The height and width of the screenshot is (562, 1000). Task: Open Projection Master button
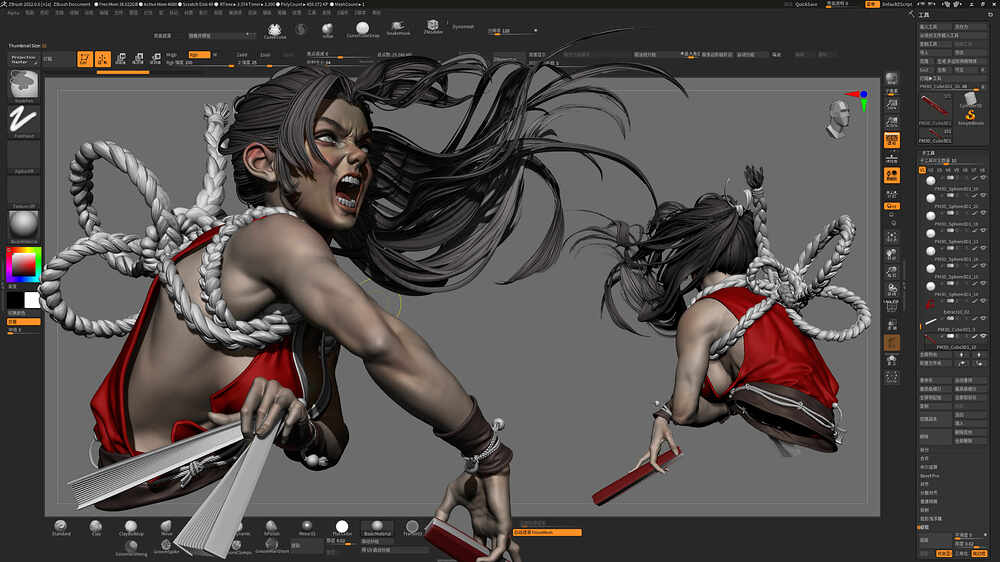coord(24,59)
